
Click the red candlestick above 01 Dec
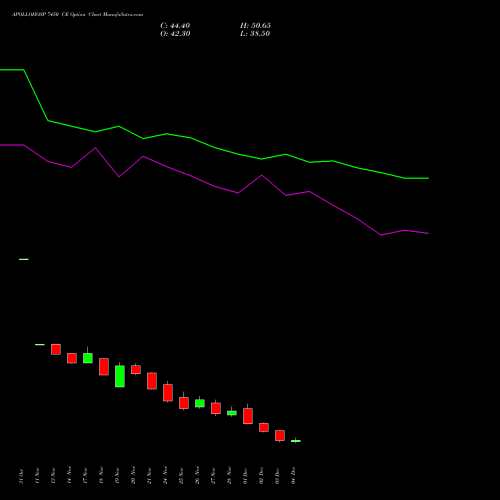pyautogui.click(x=248, y=416)
